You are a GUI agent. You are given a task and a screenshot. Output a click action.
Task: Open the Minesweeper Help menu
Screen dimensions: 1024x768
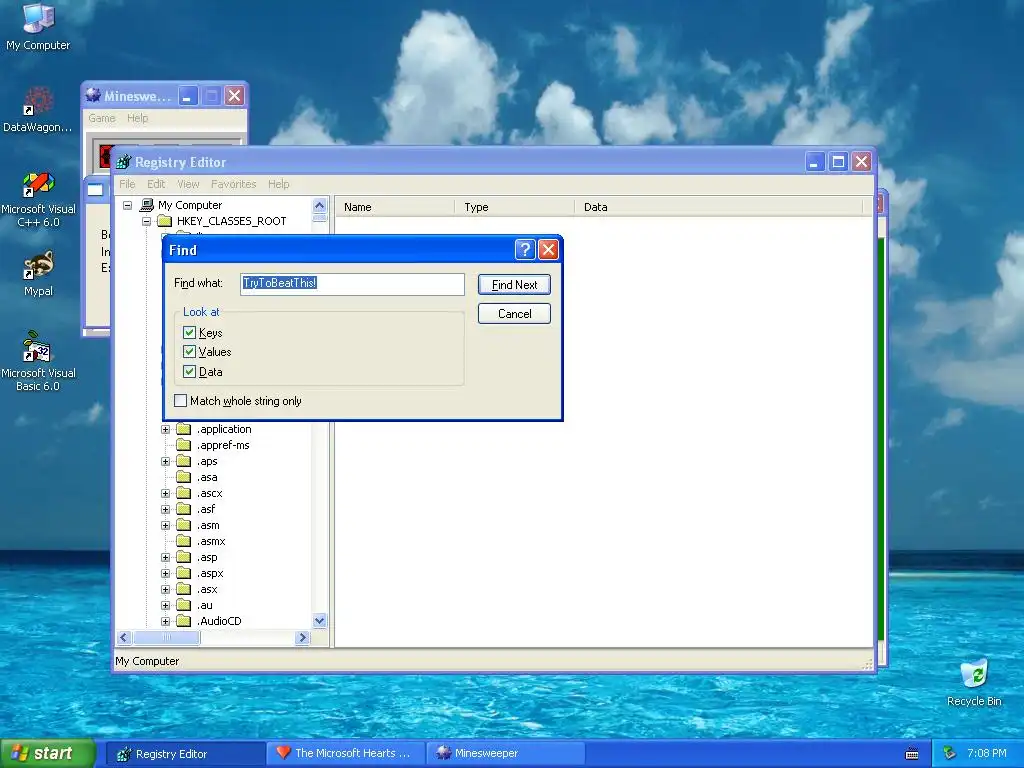coord(137,118)
